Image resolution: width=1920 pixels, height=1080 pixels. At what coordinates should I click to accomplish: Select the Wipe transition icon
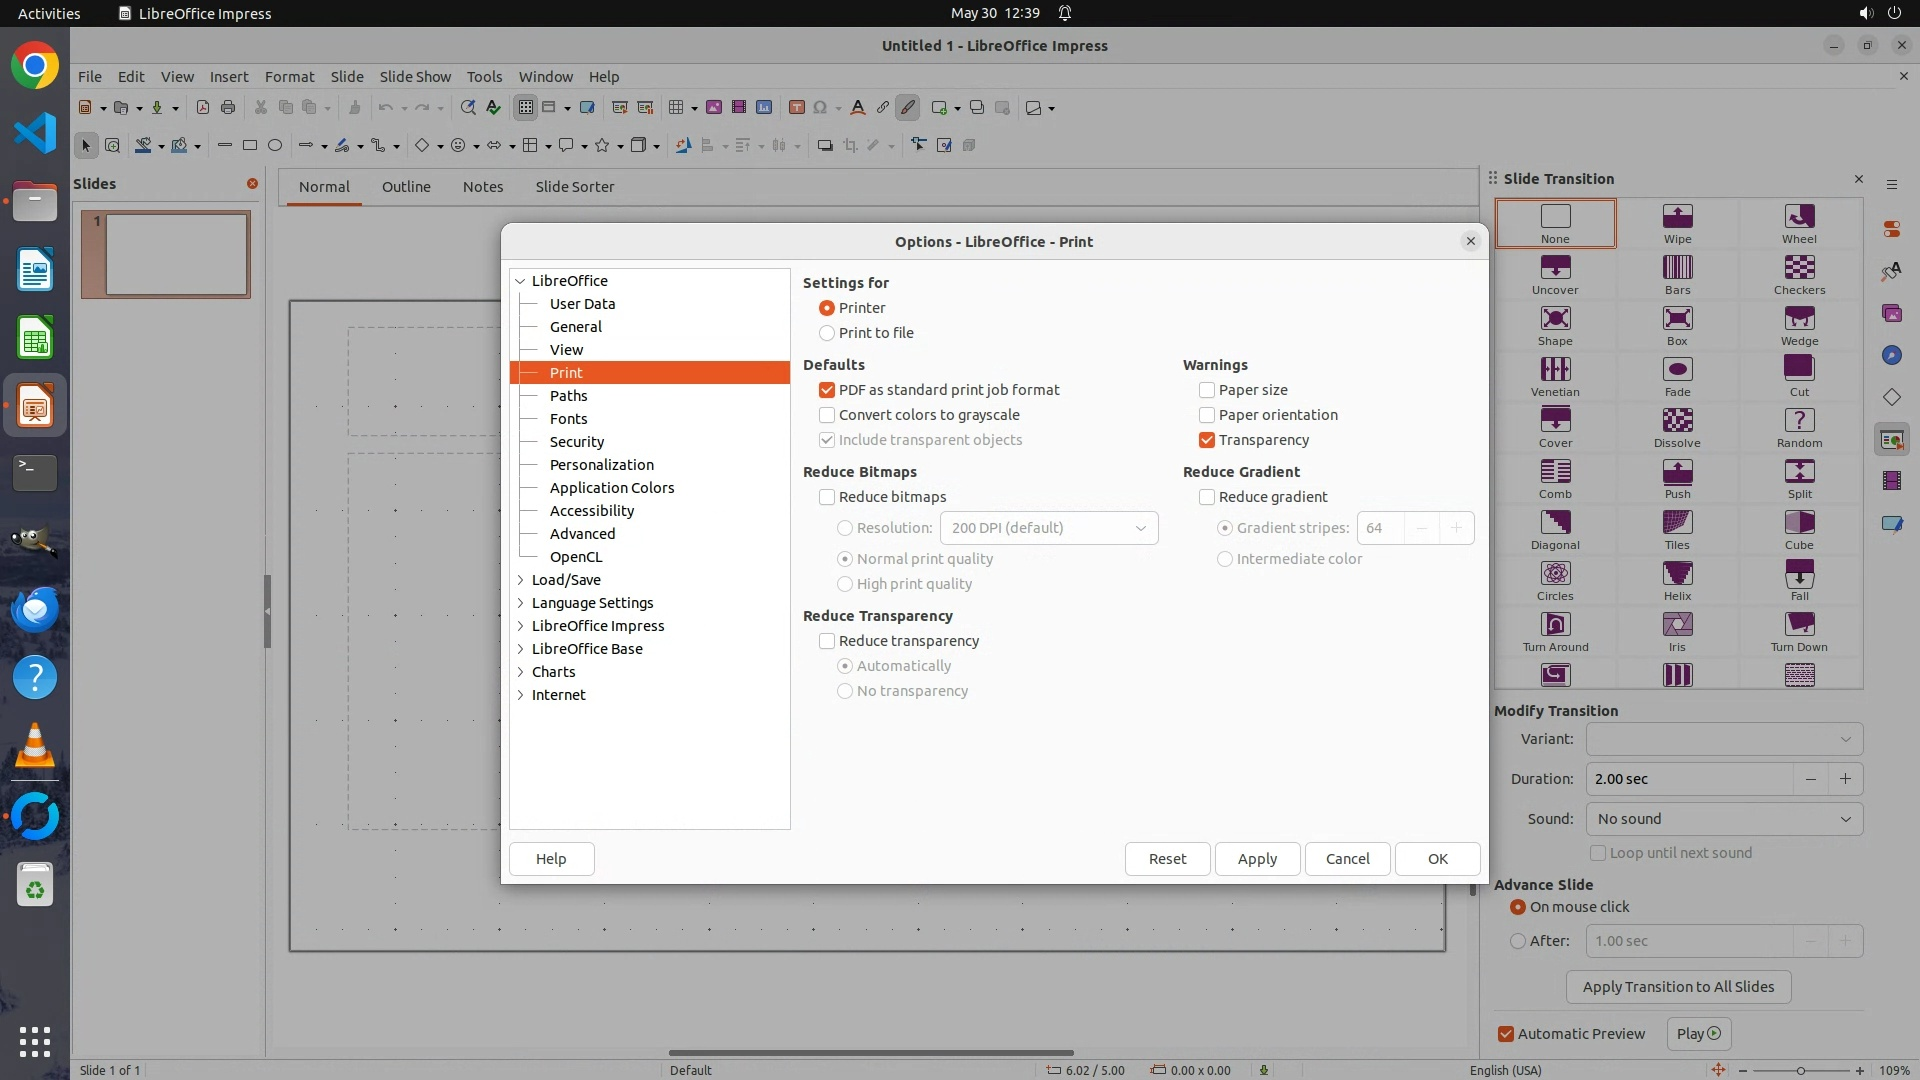(1677, 217)
